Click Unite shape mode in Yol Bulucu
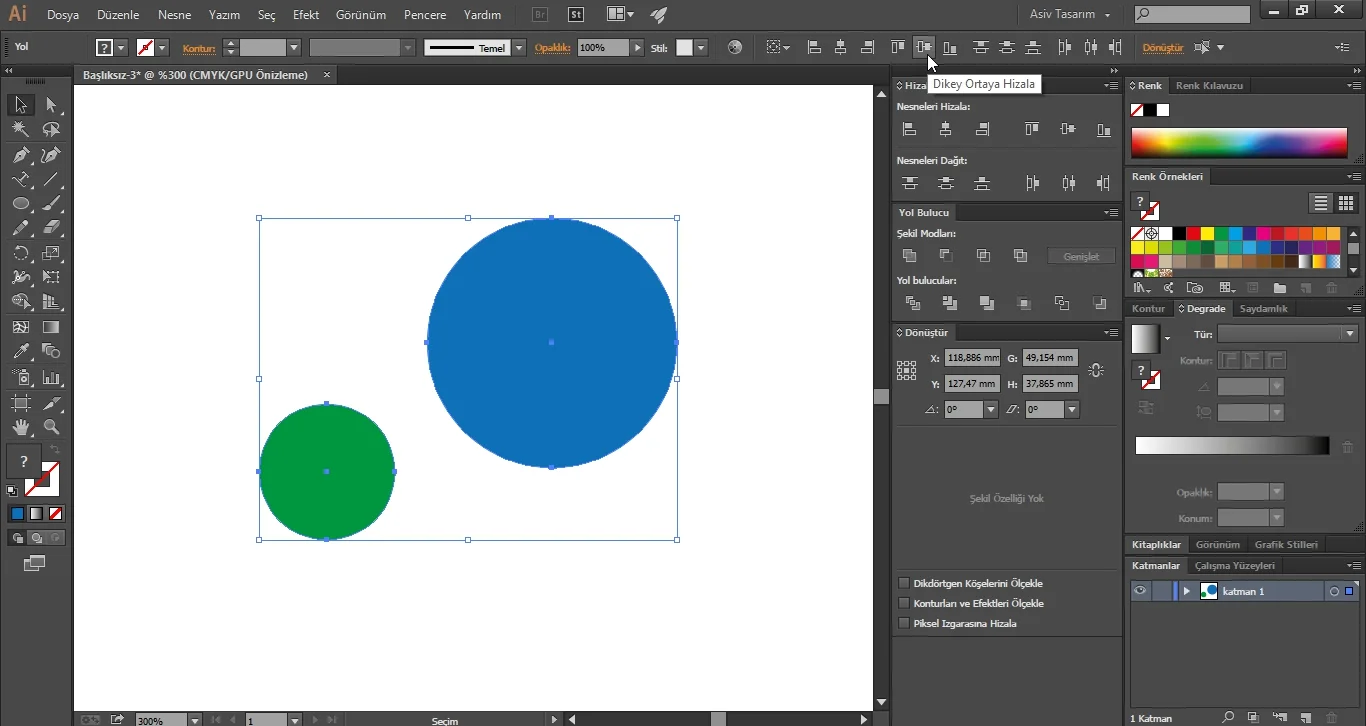The width and height of the screenshot is (1366, 726). click(909, 256)
